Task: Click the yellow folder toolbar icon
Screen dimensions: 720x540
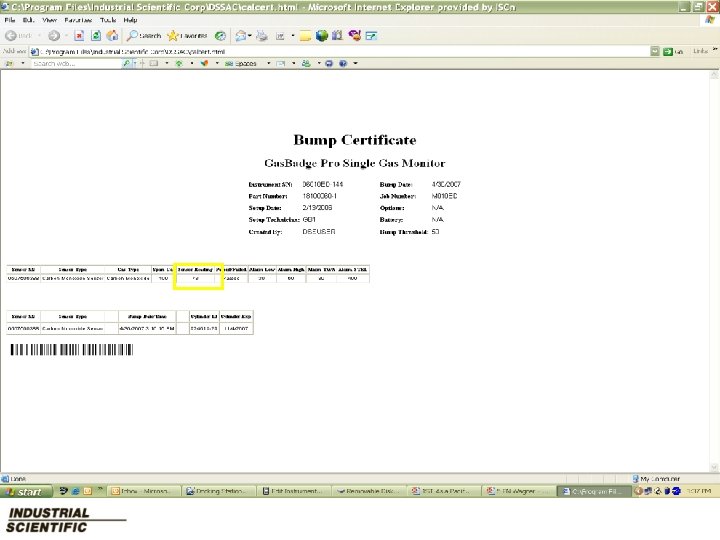Action: [x=305, y=36]
